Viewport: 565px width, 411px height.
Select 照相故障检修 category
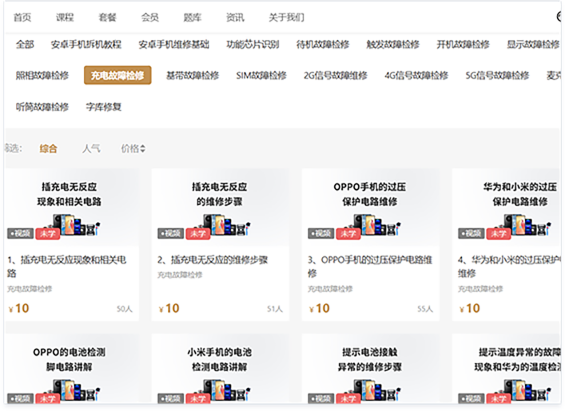[42, 75]
